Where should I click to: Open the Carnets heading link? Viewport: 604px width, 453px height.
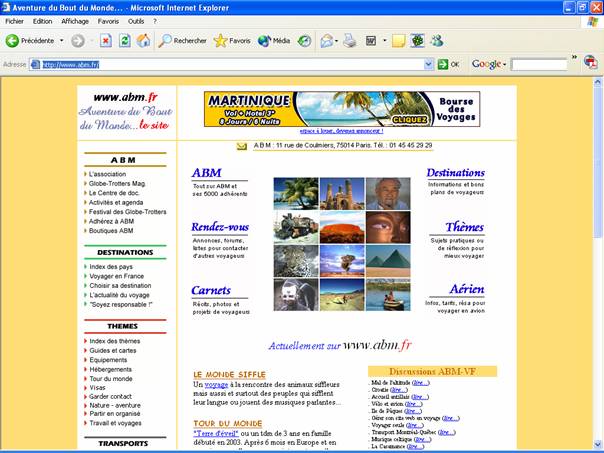[x=211, y=290]
